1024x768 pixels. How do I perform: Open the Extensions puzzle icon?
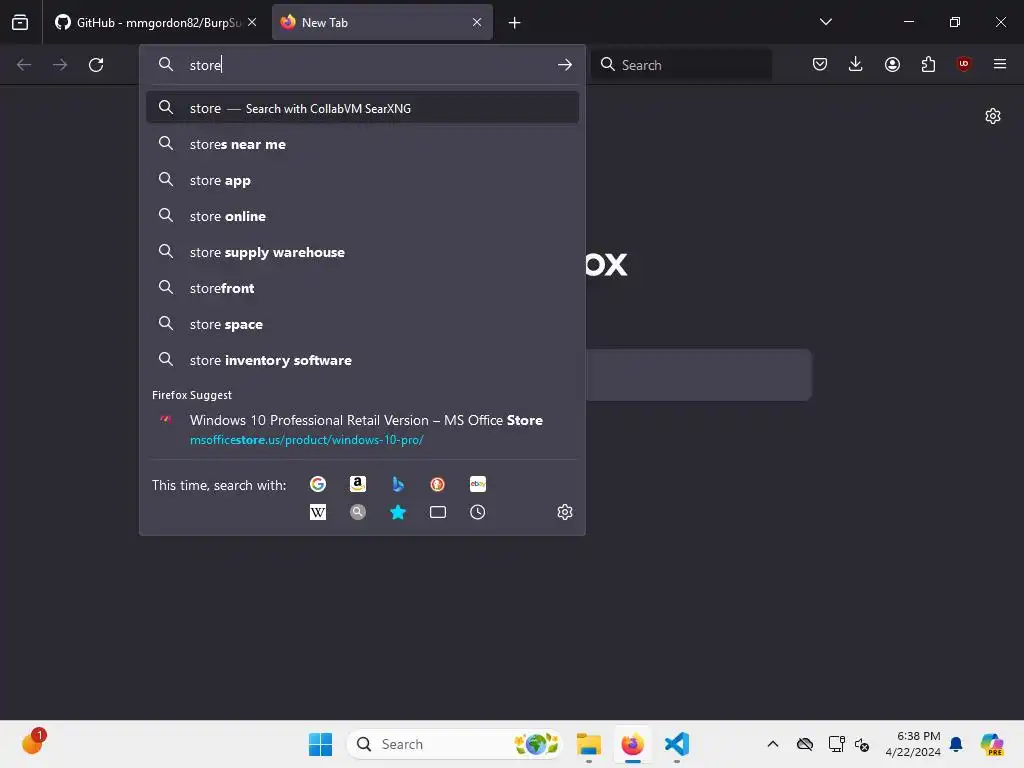(928, 64)
